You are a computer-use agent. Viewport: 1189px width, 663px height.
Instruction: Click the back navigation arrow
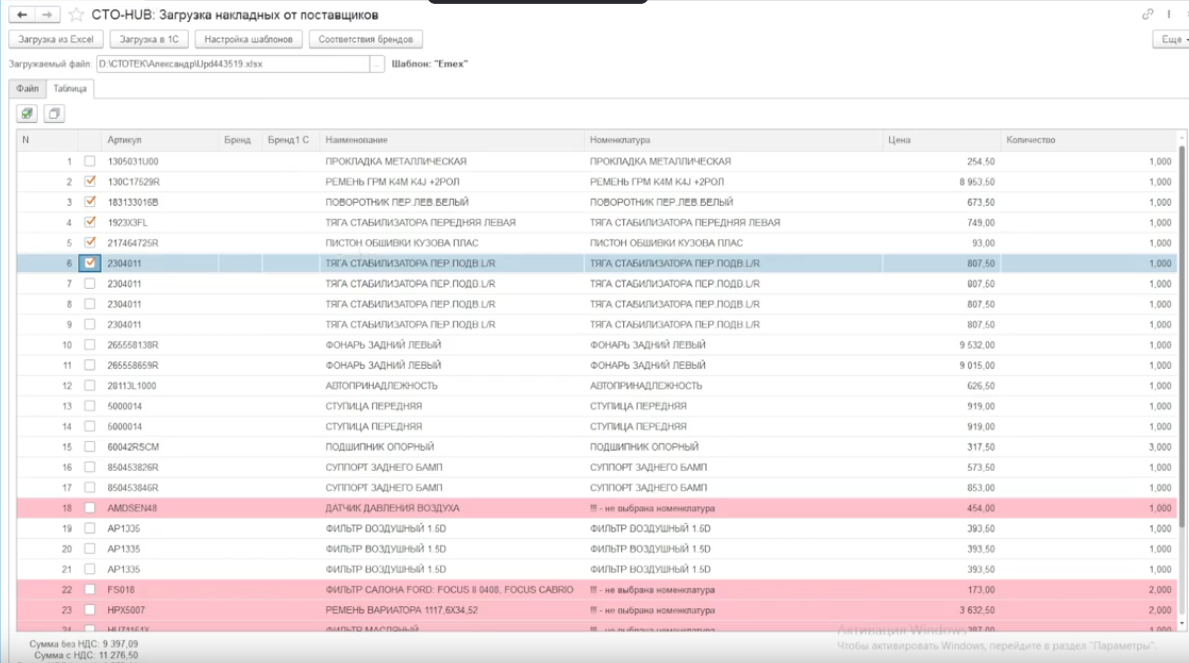coord(22,14)
